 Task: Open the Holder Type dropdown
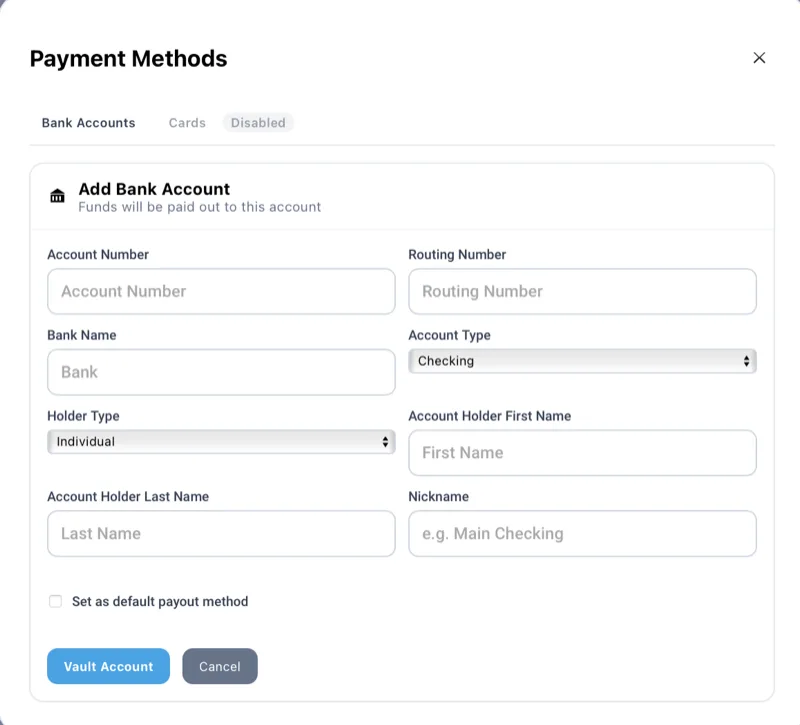[221, 441]
